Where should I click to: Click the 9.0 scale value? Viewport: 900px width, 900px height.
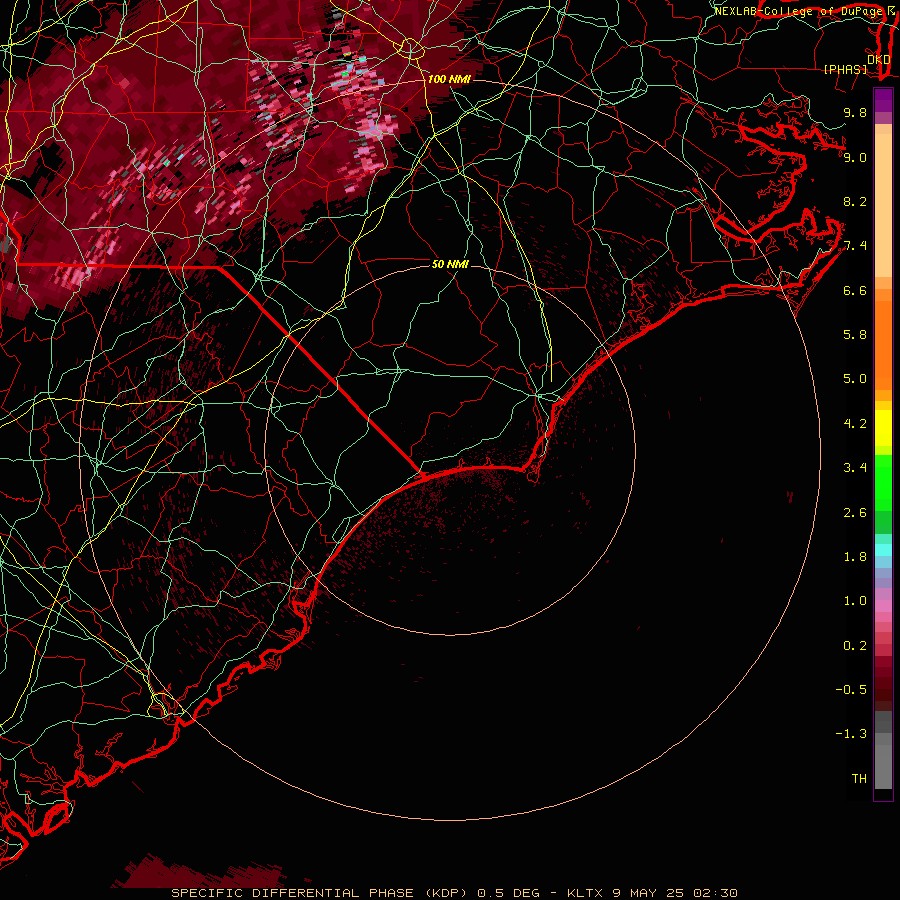[x=855, y=157]
